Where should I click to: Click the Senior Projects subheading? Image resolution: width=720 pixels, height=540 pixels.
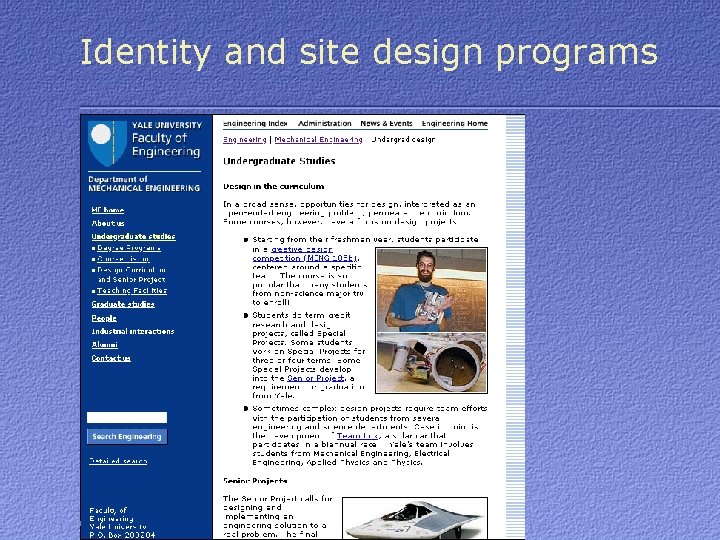pos(255,481)
